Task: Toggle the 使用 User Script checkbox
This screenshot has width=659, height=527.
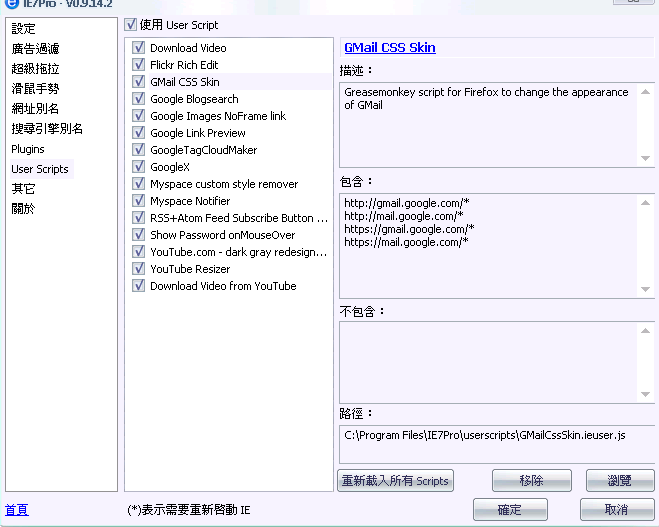Action: click(x=131, y=25)
